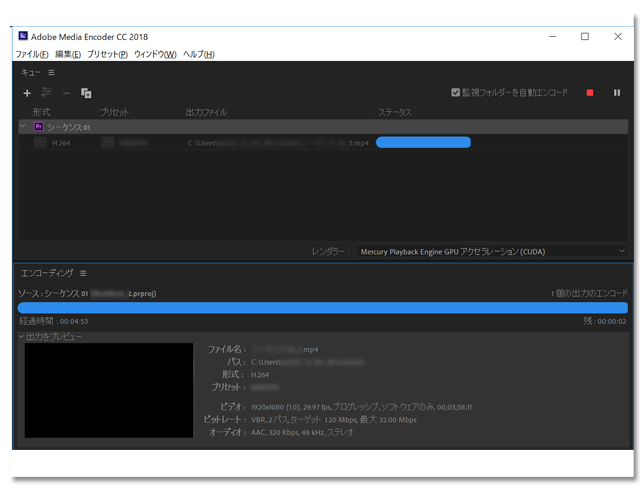Image resolution: width=644 pixels, height=488 pixels.
Task: Close the Adobe Media Encoder window
Action: pyautogui.click(x=618, y=37)
